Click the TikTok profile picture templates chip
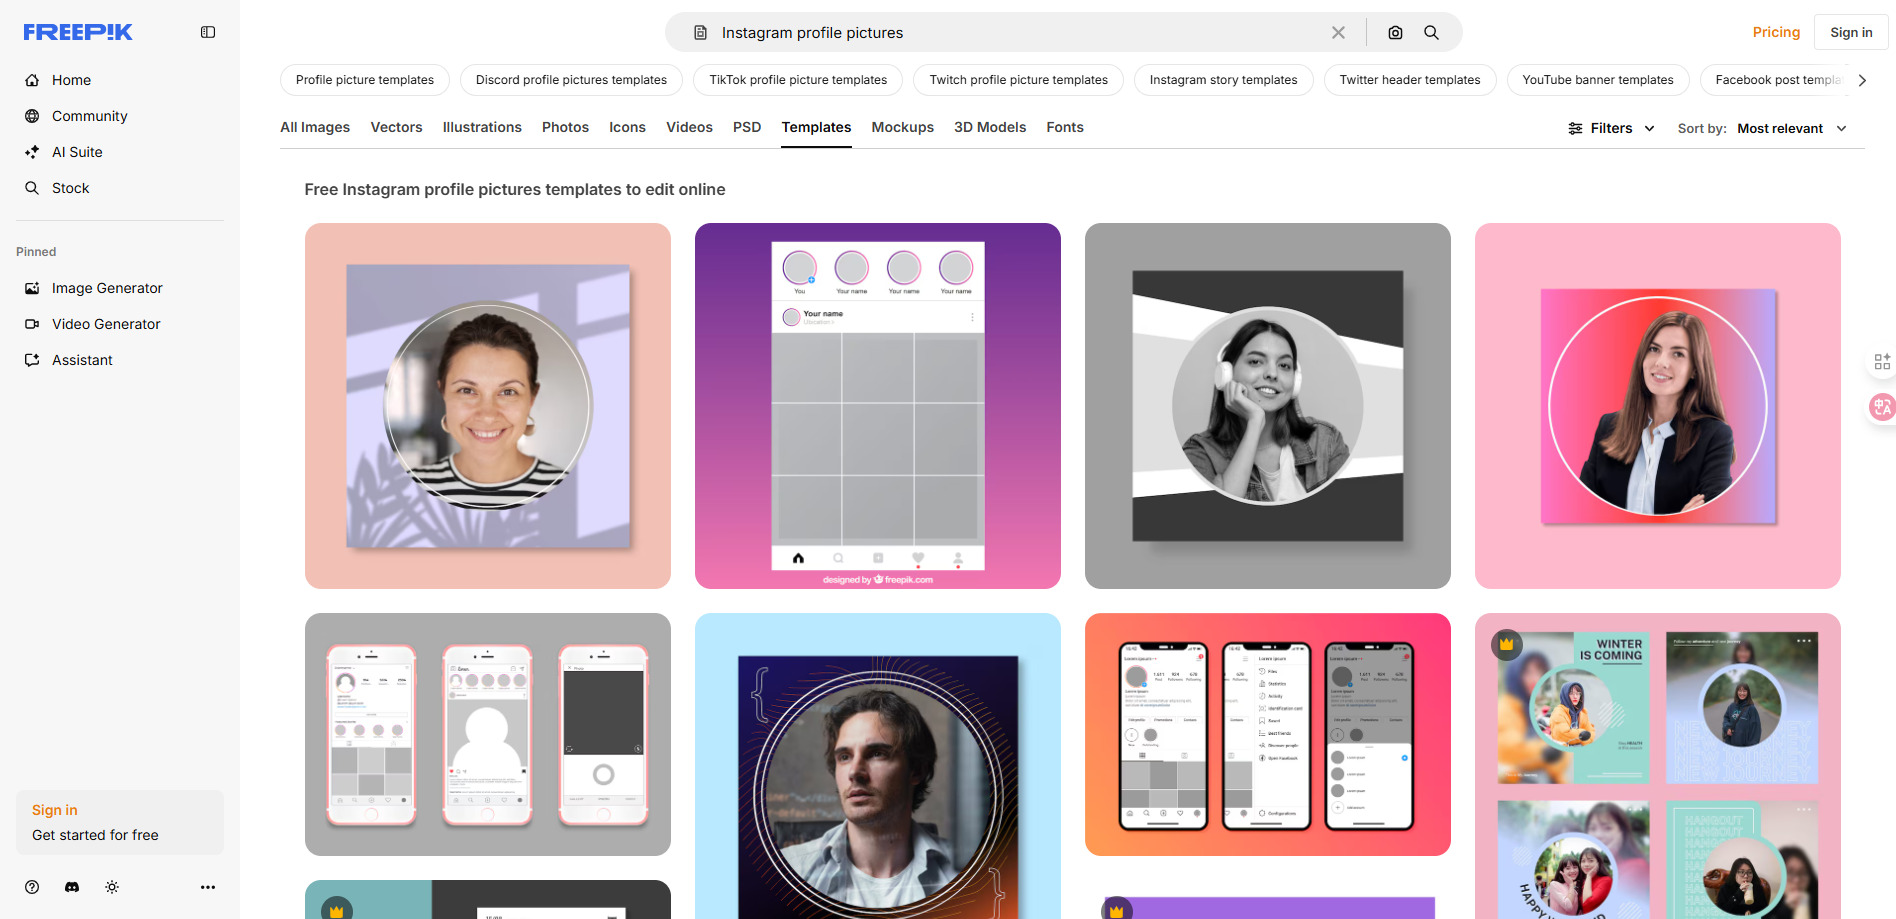Screen dimensions: 1896x919 [x=798, y=80]
